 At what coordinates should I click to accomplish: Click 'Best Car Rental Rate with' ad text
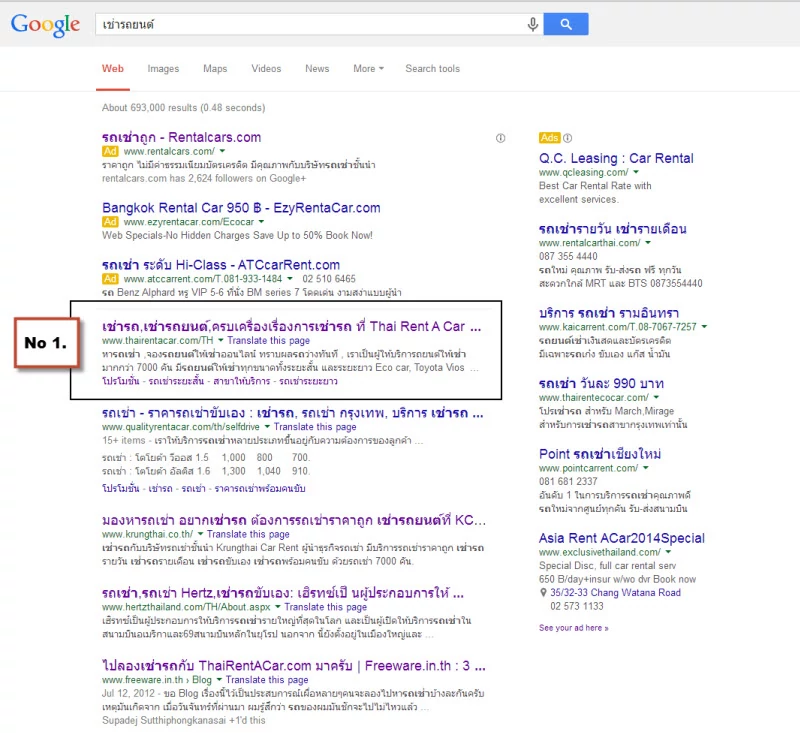pos(595,186)
